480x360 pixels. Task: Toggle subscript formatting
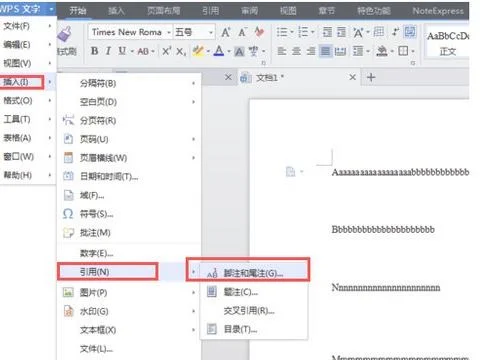[x=181, y=51]
